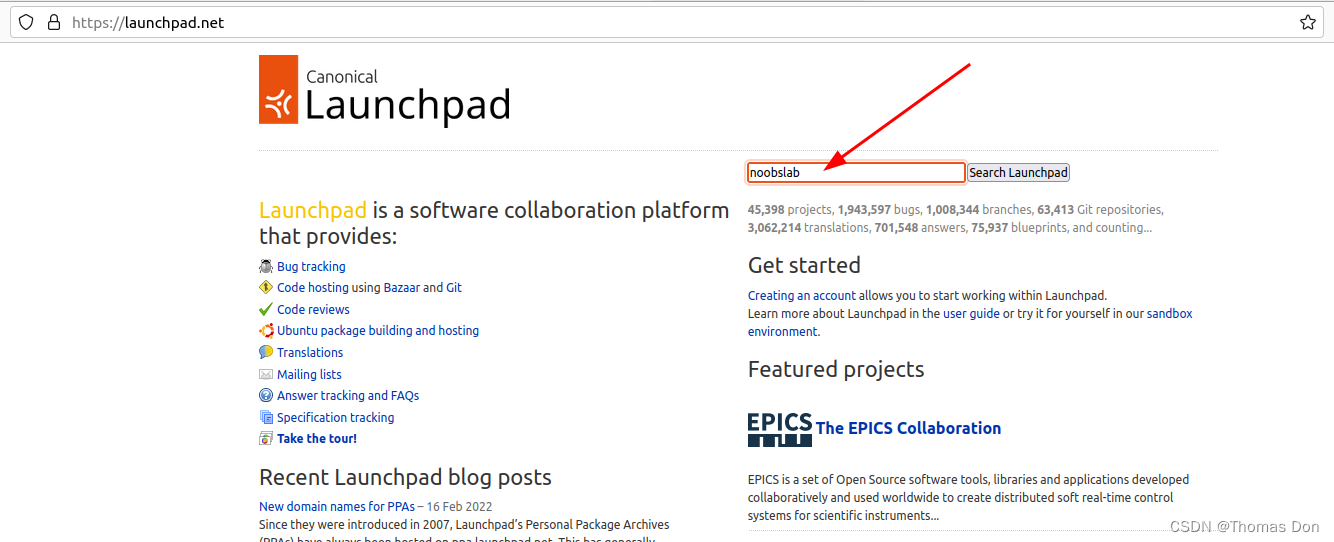Click the 3,062,214 translations statistic text
Viewport: 1334px width, 542px height.
[808, 227]
